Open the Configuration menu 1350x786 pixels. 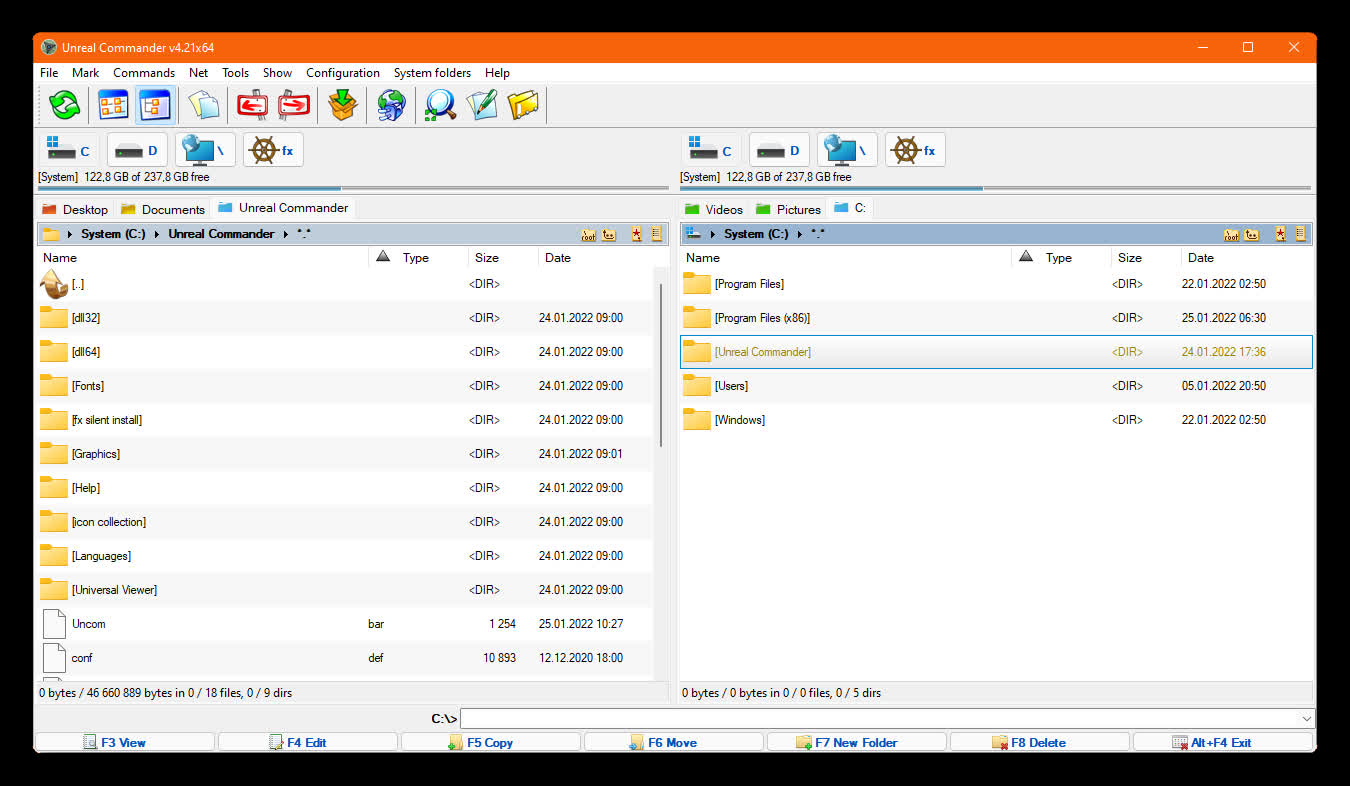tap(343, 73)
